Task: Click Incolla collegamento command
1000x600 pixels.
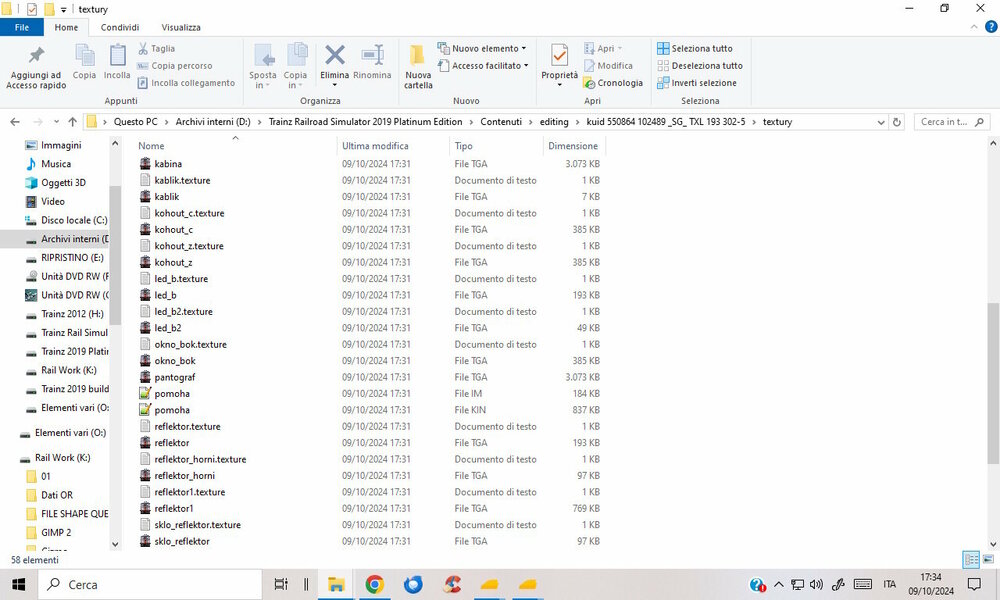Action: [186, 83]
